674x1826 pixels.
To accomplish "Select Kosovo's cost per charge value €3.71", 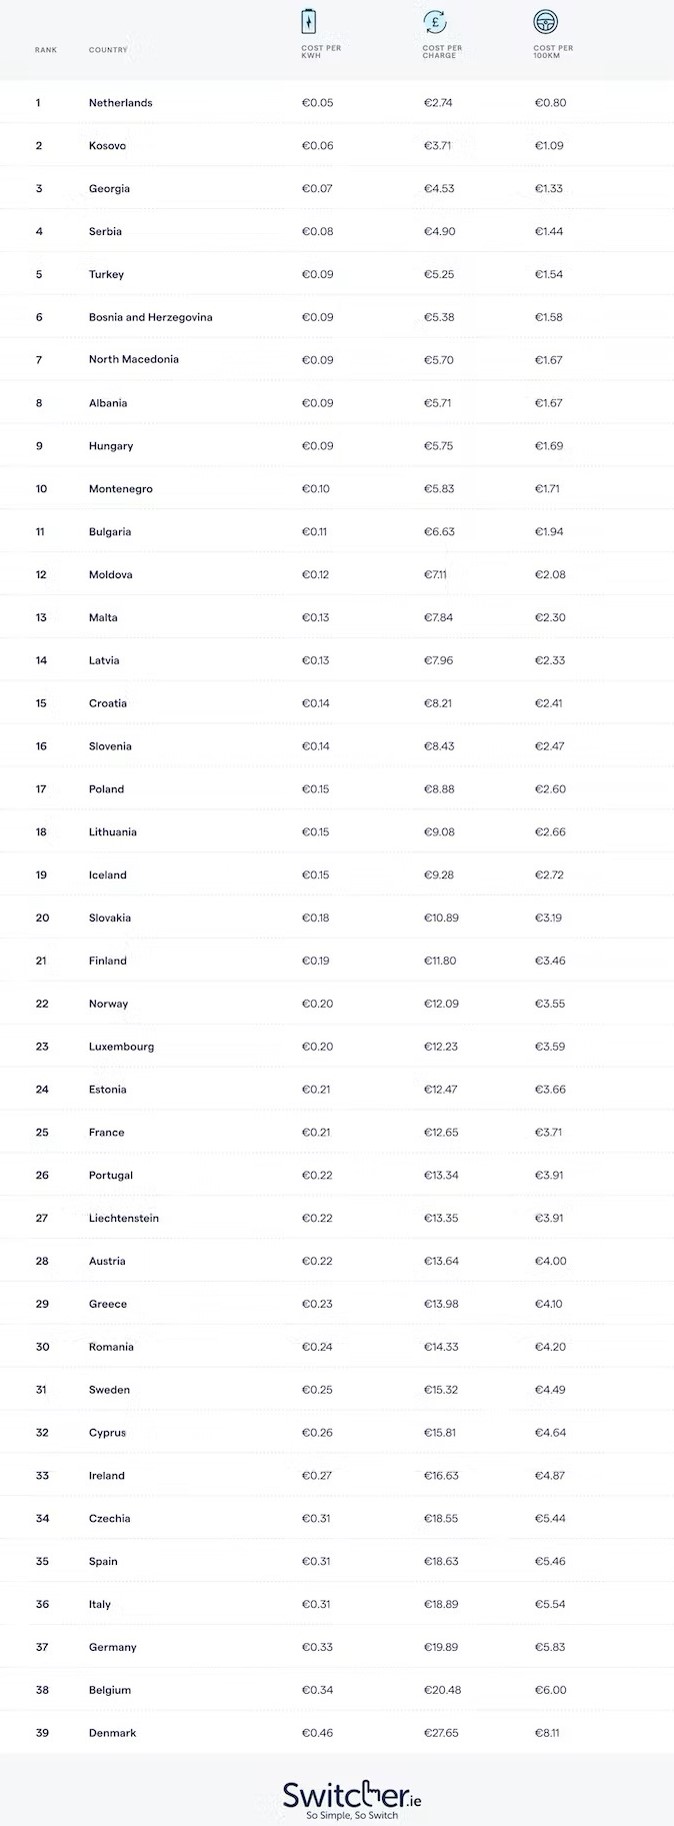I will point(437,146).
